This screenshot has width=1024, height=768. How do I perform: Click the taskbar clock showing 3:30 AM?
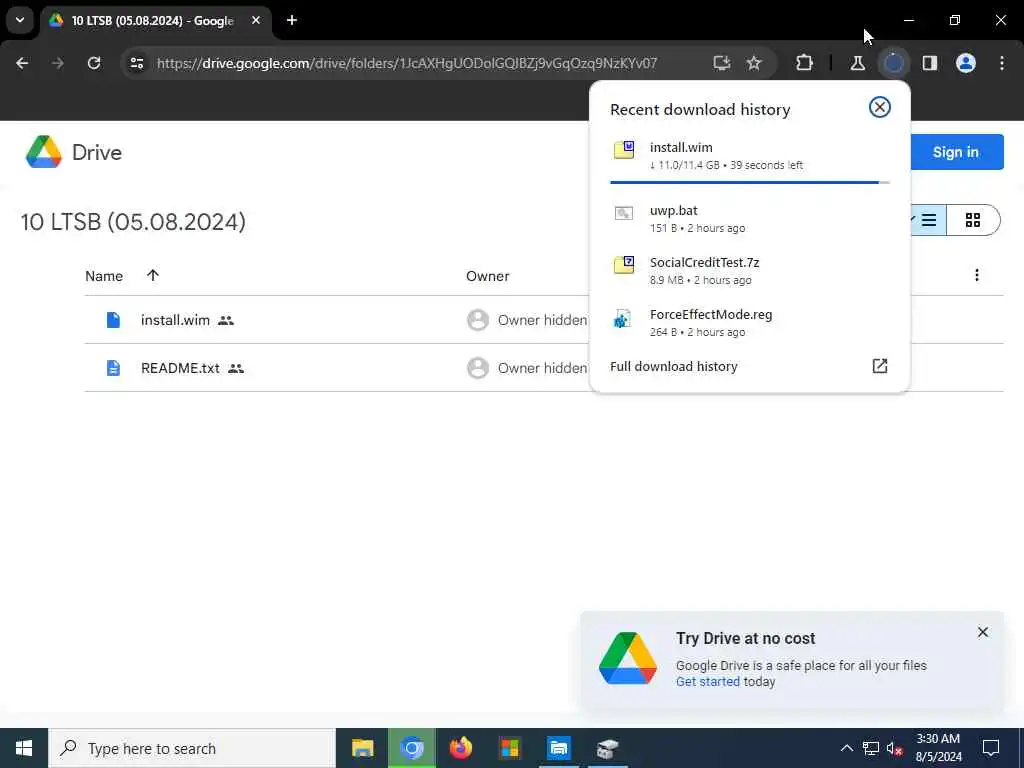[938, 748]
